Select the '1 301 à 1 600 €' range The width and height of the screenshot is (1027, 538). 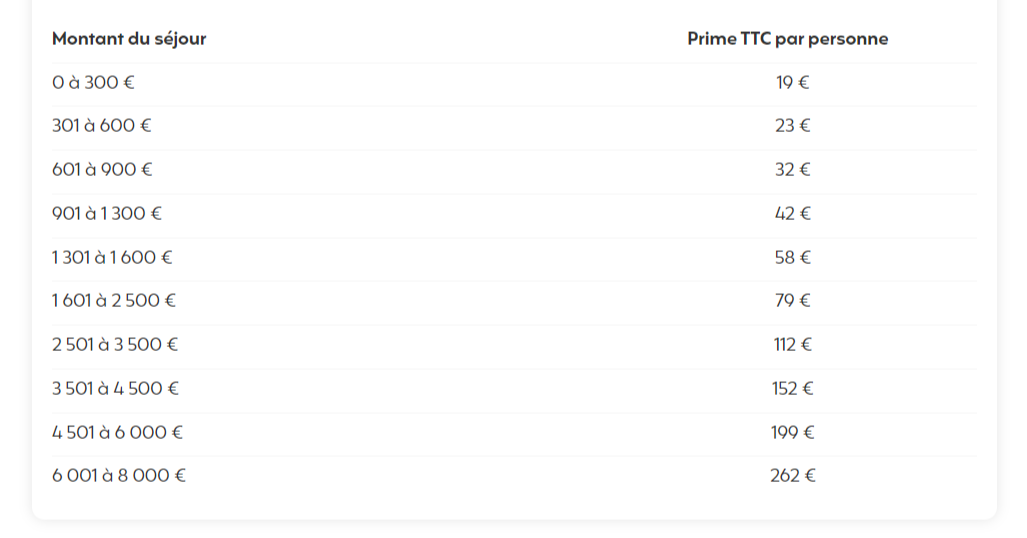112,258
